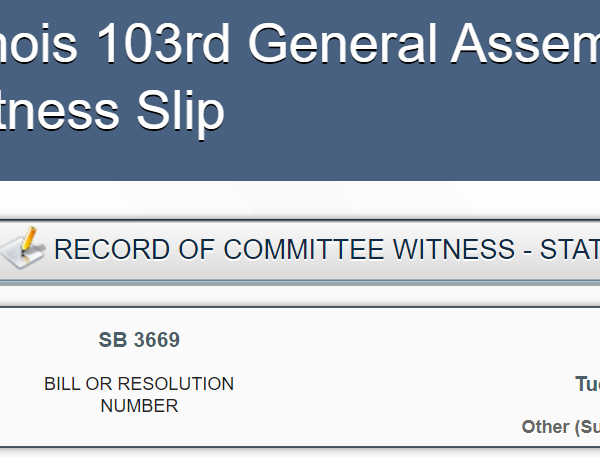Screen dimensions: 600x457
Task: Click the pencil and notepad icon
Action: tap(22, 248)
